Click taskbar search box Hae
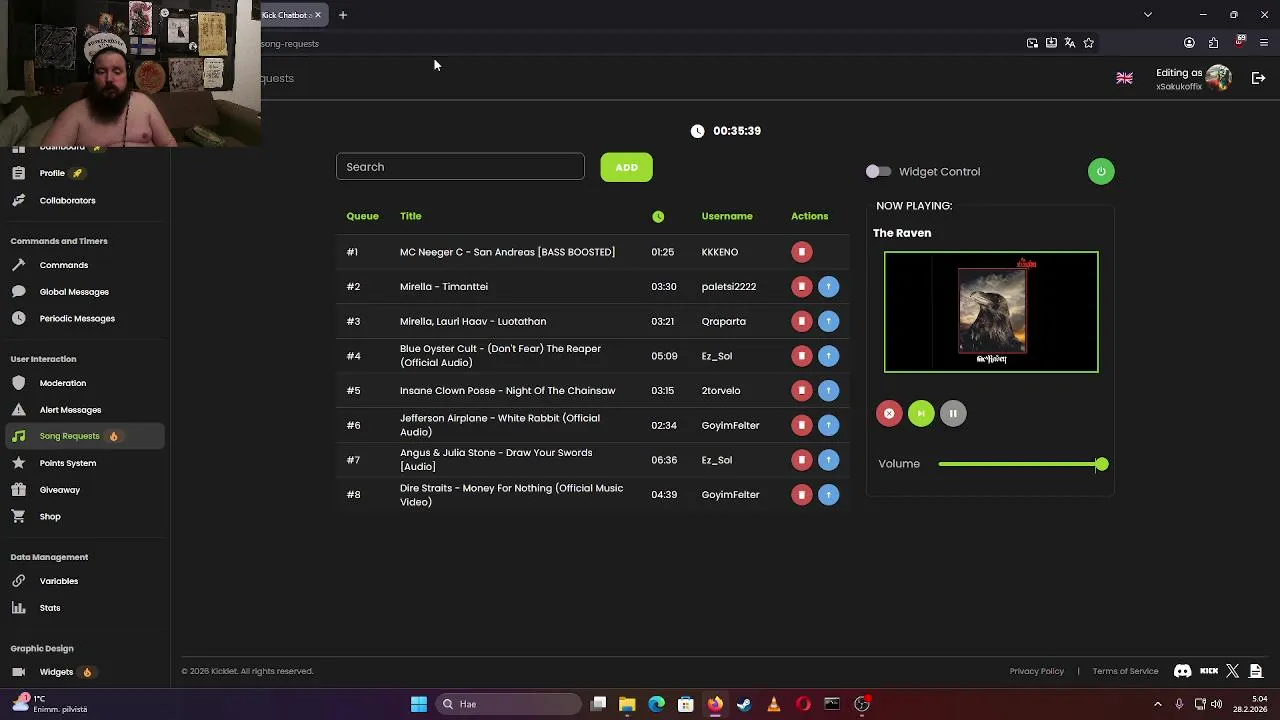The height and width of the screenshot is (720, 1280). pyautogui.click(x=509, y=704)
